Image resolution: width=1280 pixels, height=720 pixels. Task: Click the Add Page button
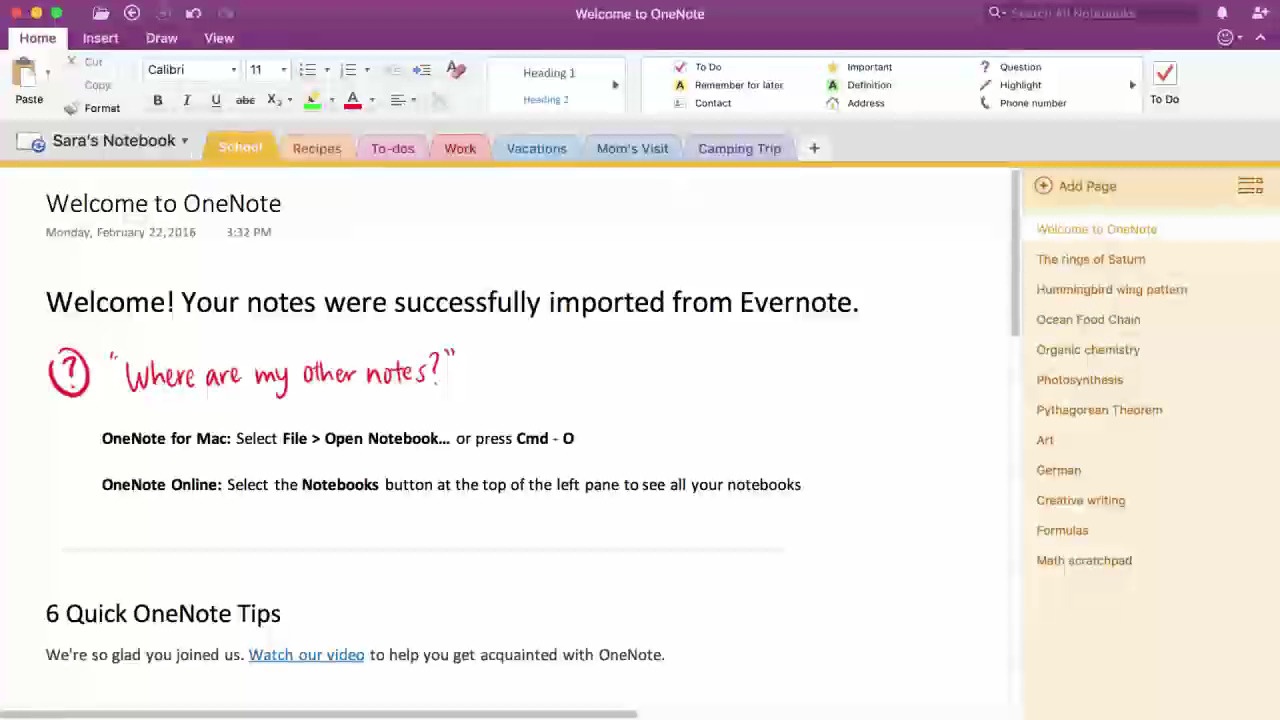coord(1075,186)
